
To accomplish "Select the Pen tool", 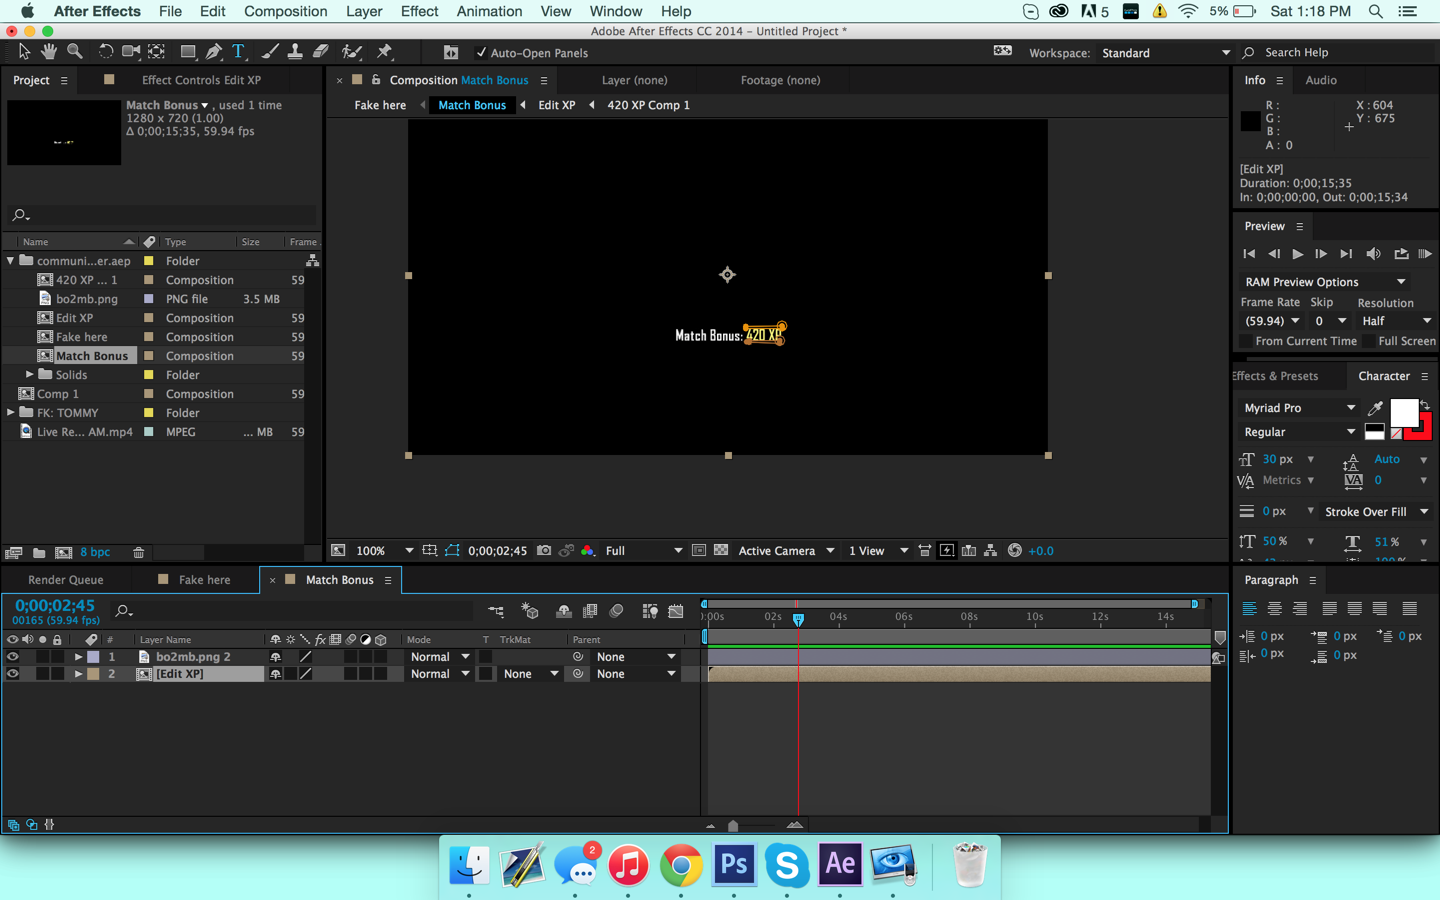I will 213,51.
